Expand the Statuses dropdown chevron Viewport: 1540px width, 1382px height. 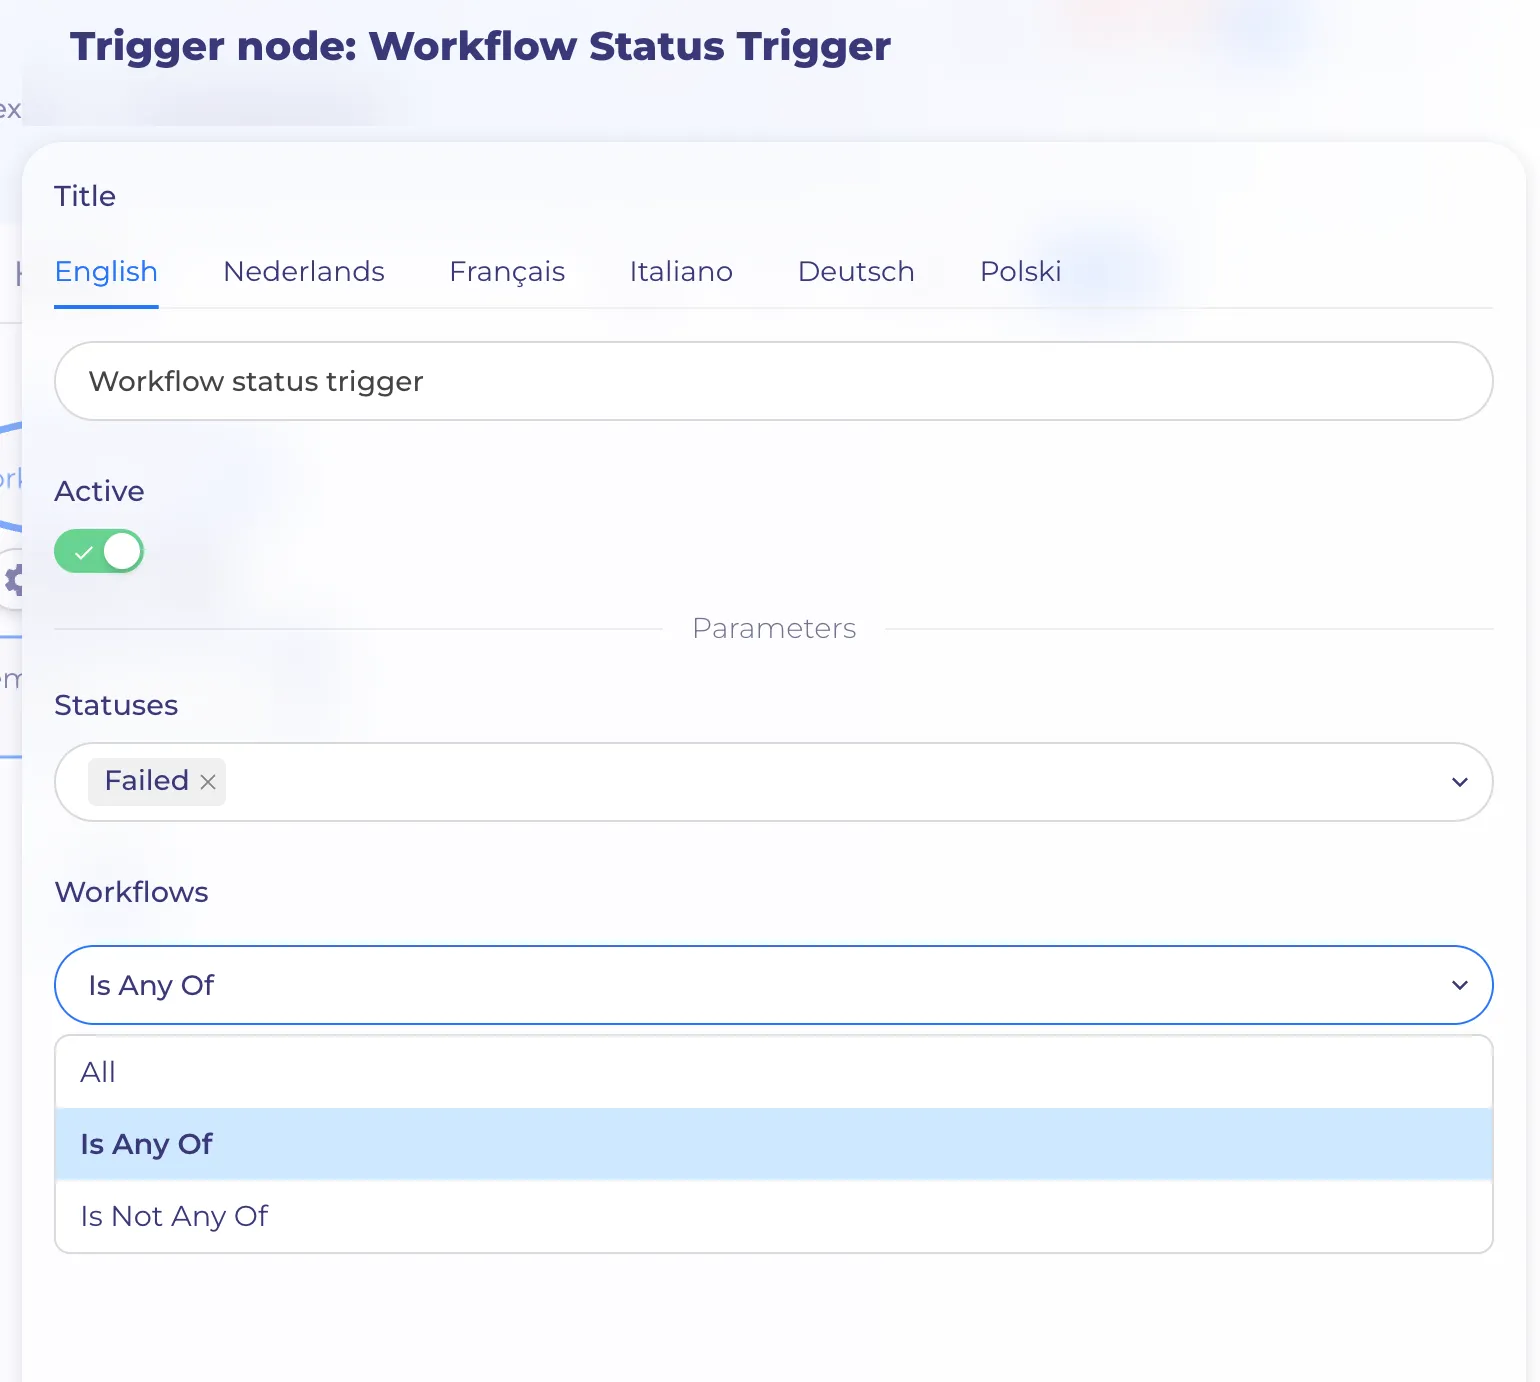(x=1459, y=782)
